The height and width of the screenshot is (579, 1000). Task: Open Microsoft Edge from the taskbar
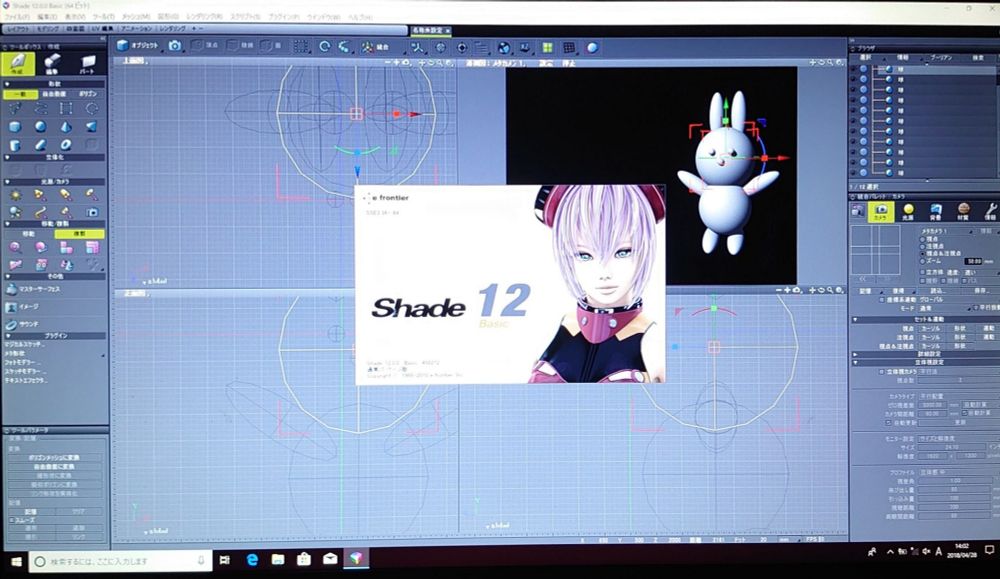click(252, 559)
